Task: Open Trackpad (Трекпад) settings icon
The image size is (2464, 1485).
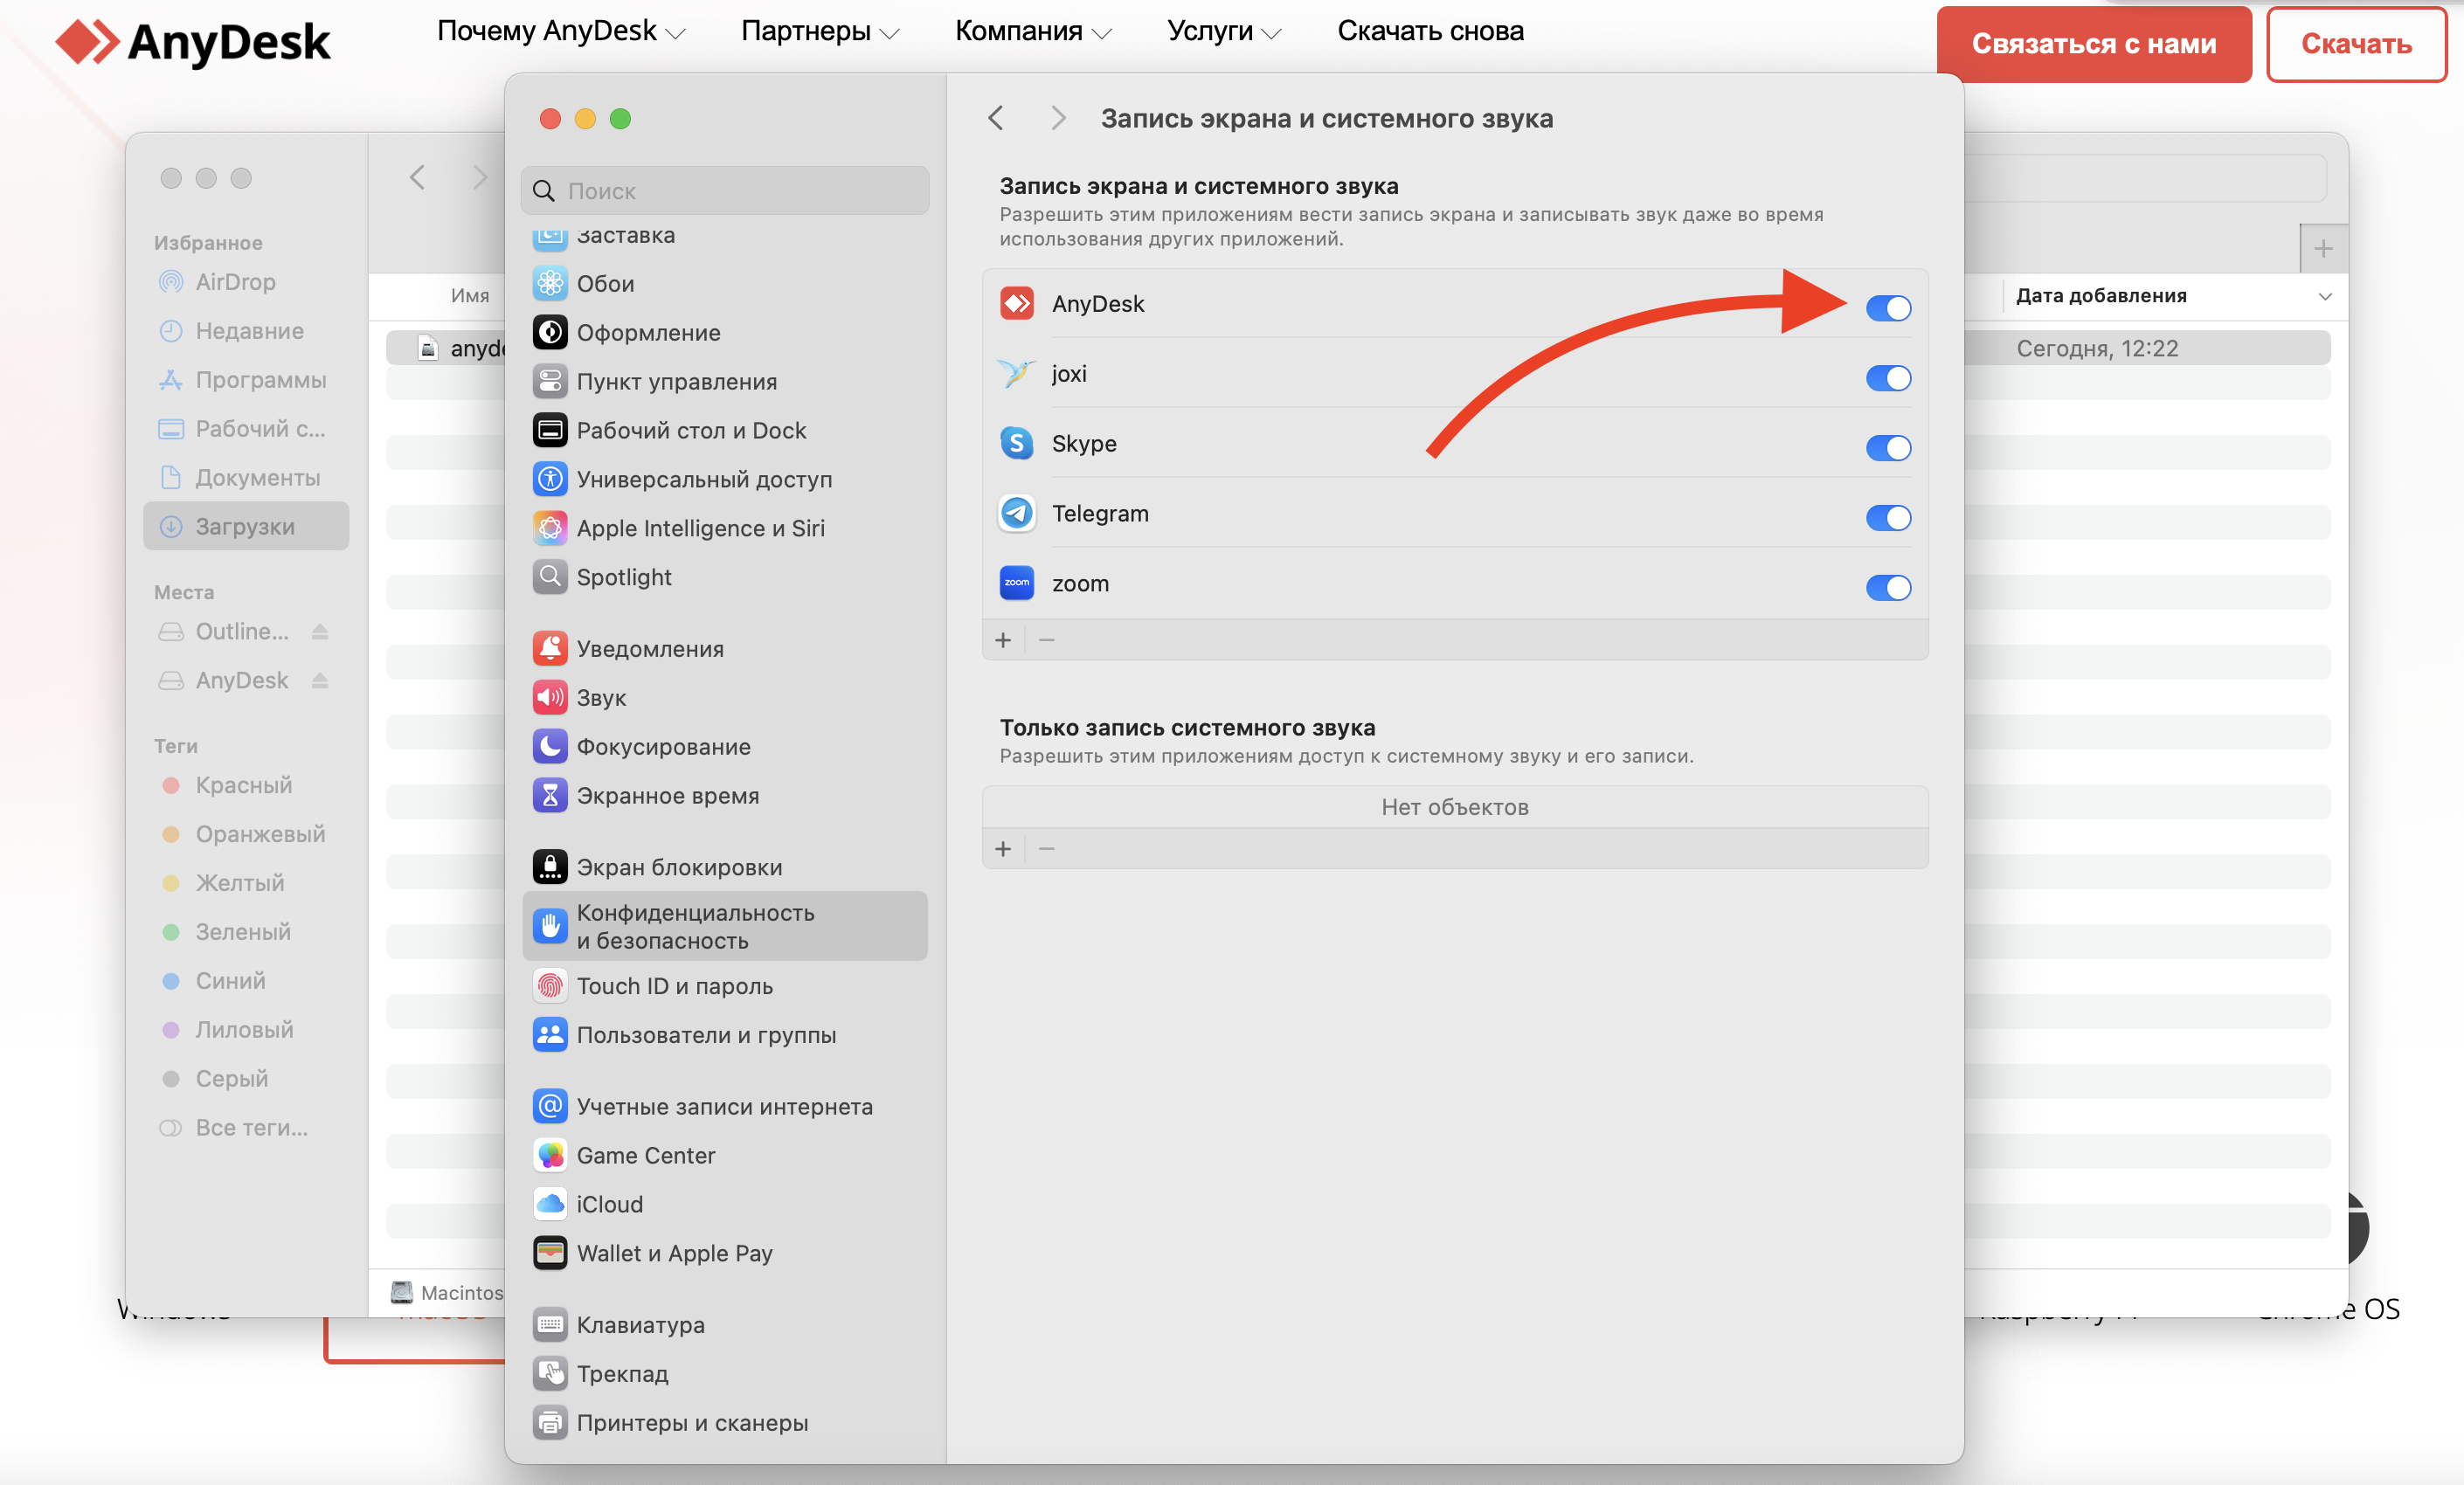Action: pyautogui.click(x=550, y=1375)
